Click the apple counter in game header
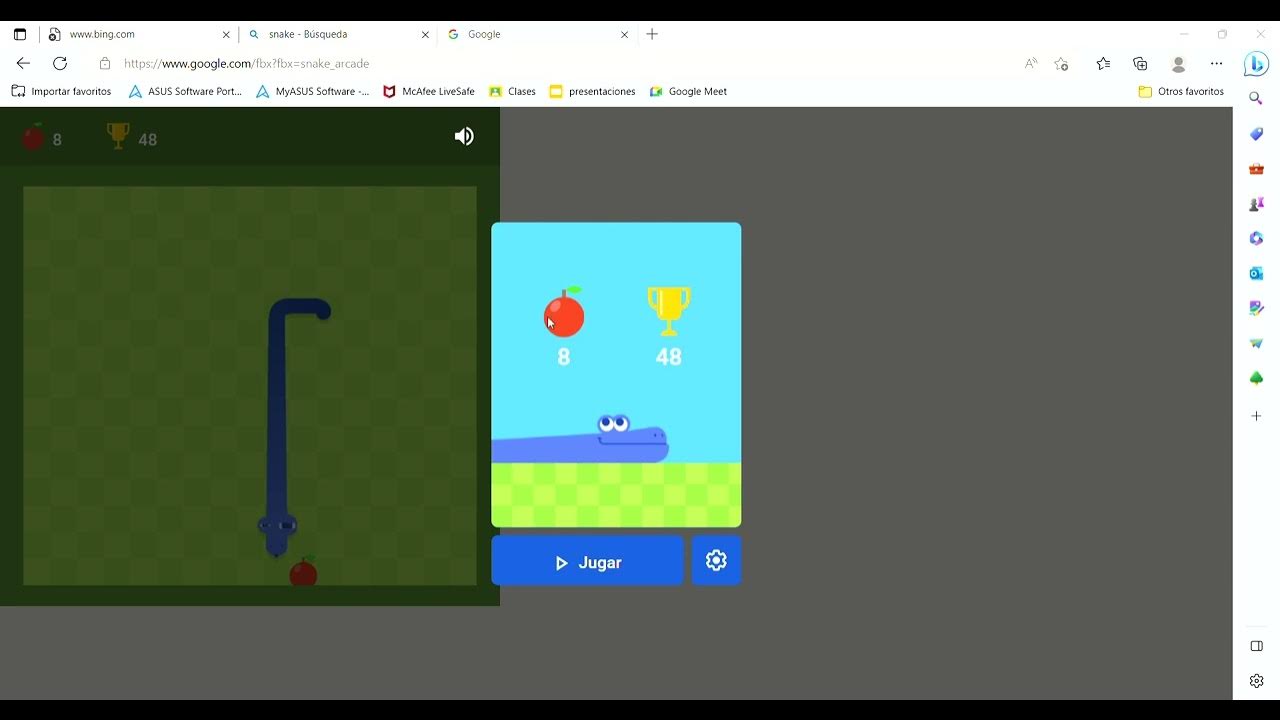Viewport: 1280px width, 720px height. (x=42, y=137)
